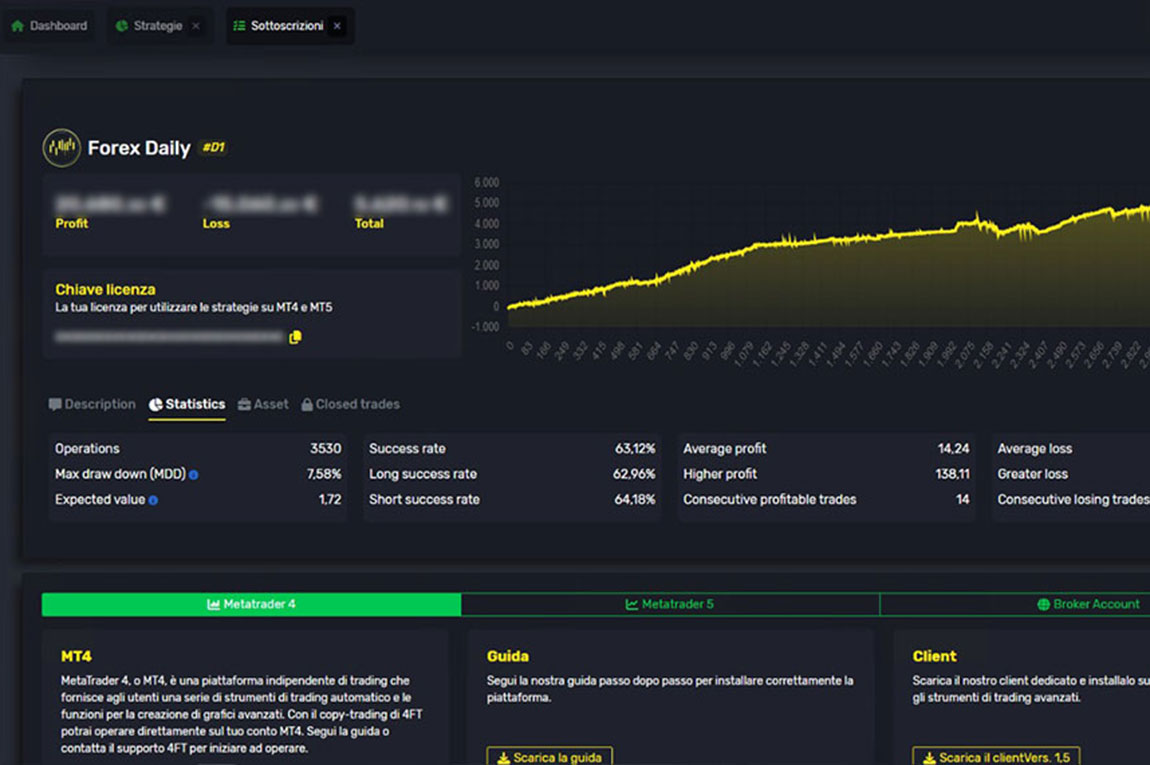Select the Statistics section tab
Image resolution: width=1150 pixels, height=765 pixels.
pos(187,405)
